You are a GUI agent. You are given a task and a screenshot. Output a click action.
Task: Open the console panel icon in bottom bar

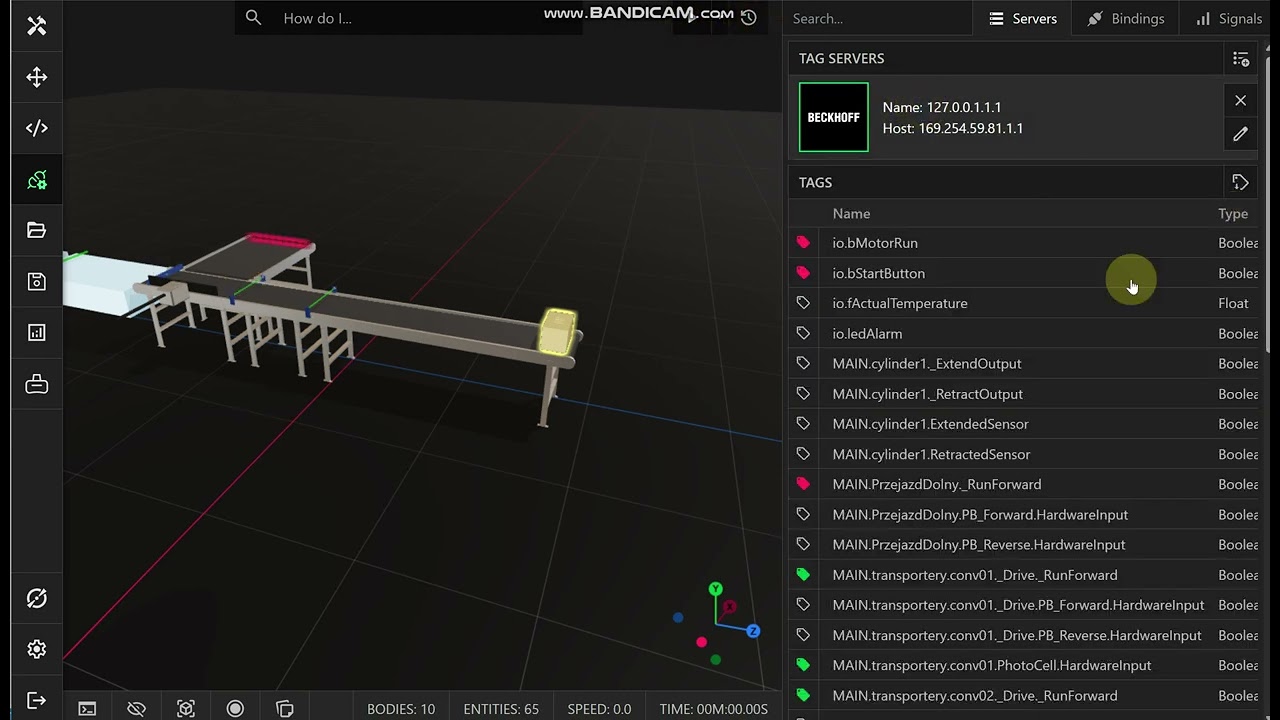click(x=88, y=709)
